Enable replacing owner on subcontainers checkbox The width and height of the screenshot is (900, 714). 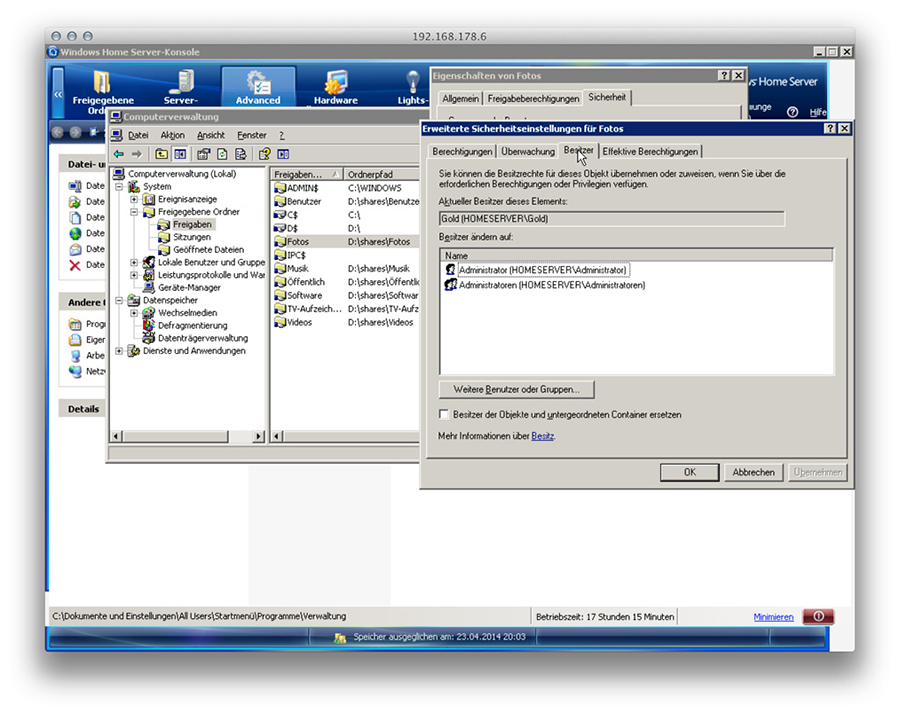445,414
